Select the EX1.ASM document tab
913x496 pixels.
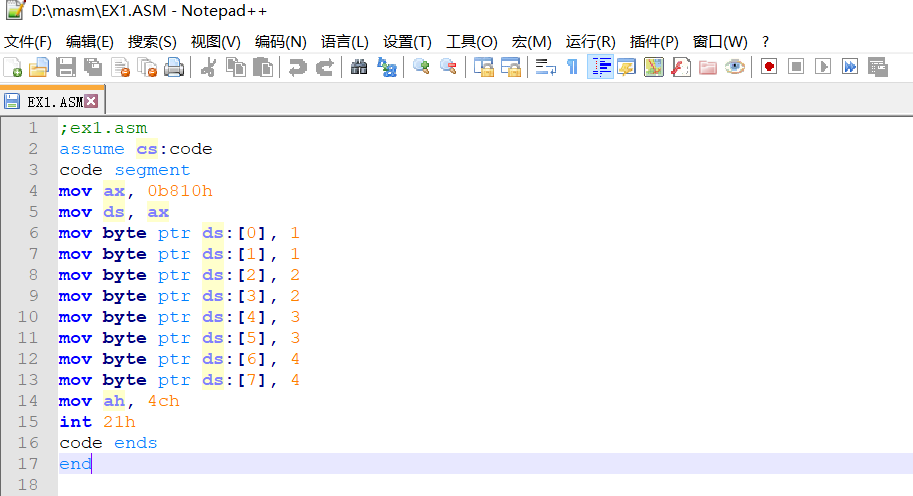[x=52, y=101]
